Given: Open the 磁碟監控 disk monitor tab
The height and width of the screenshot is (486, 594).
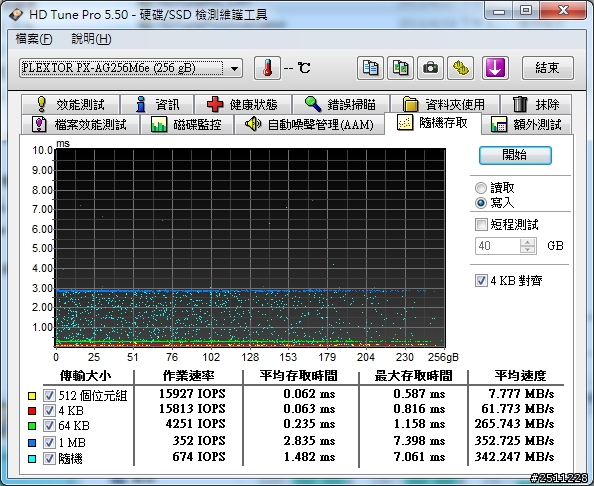Looking at the screenshot, I should point(187,124).
